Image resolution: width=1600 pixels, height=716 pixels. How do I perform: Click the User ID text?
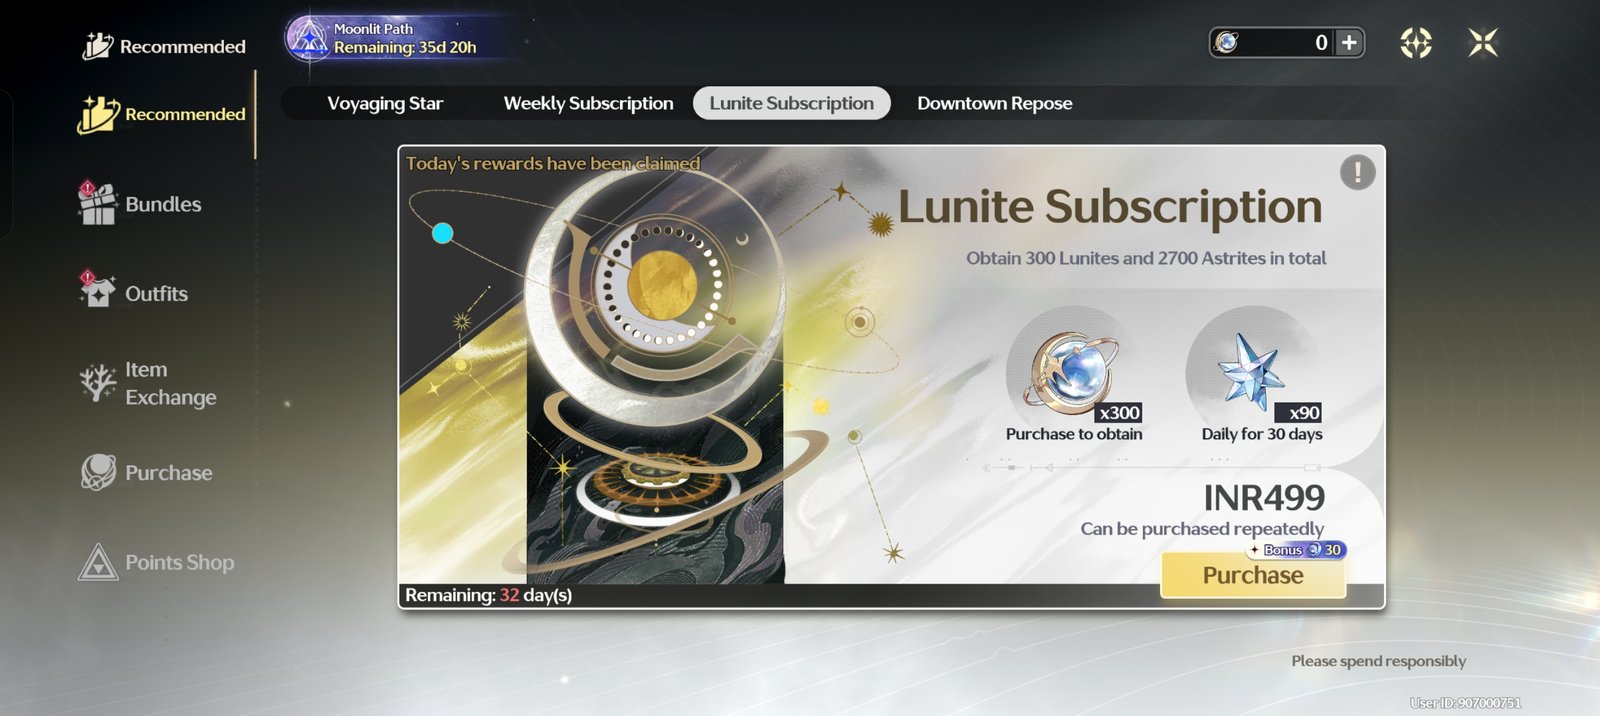(x=1465, y=703)
